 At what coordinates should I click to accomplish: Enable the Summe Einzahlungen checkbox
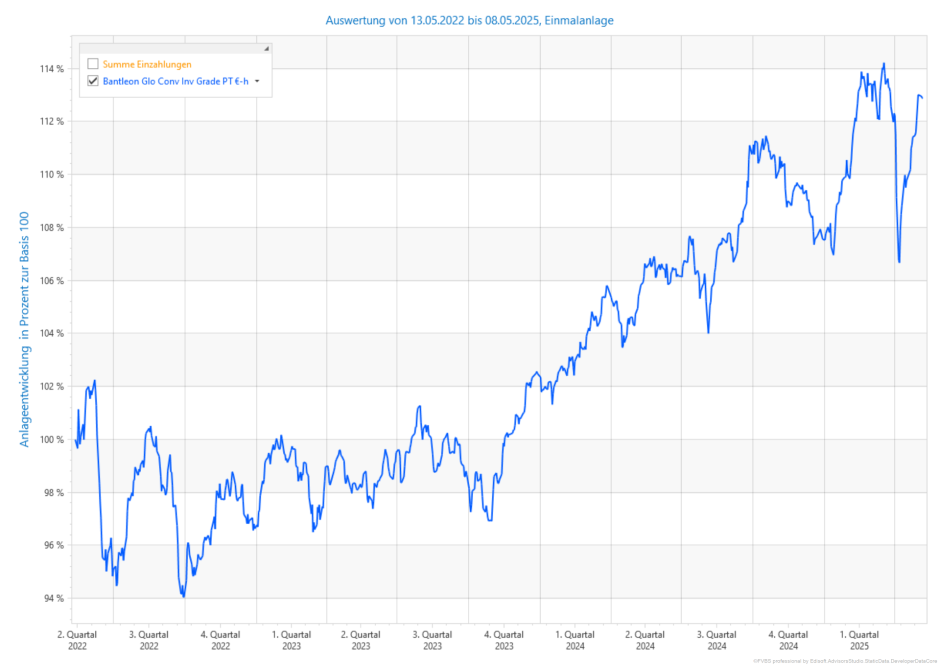(x=93, y=64)
